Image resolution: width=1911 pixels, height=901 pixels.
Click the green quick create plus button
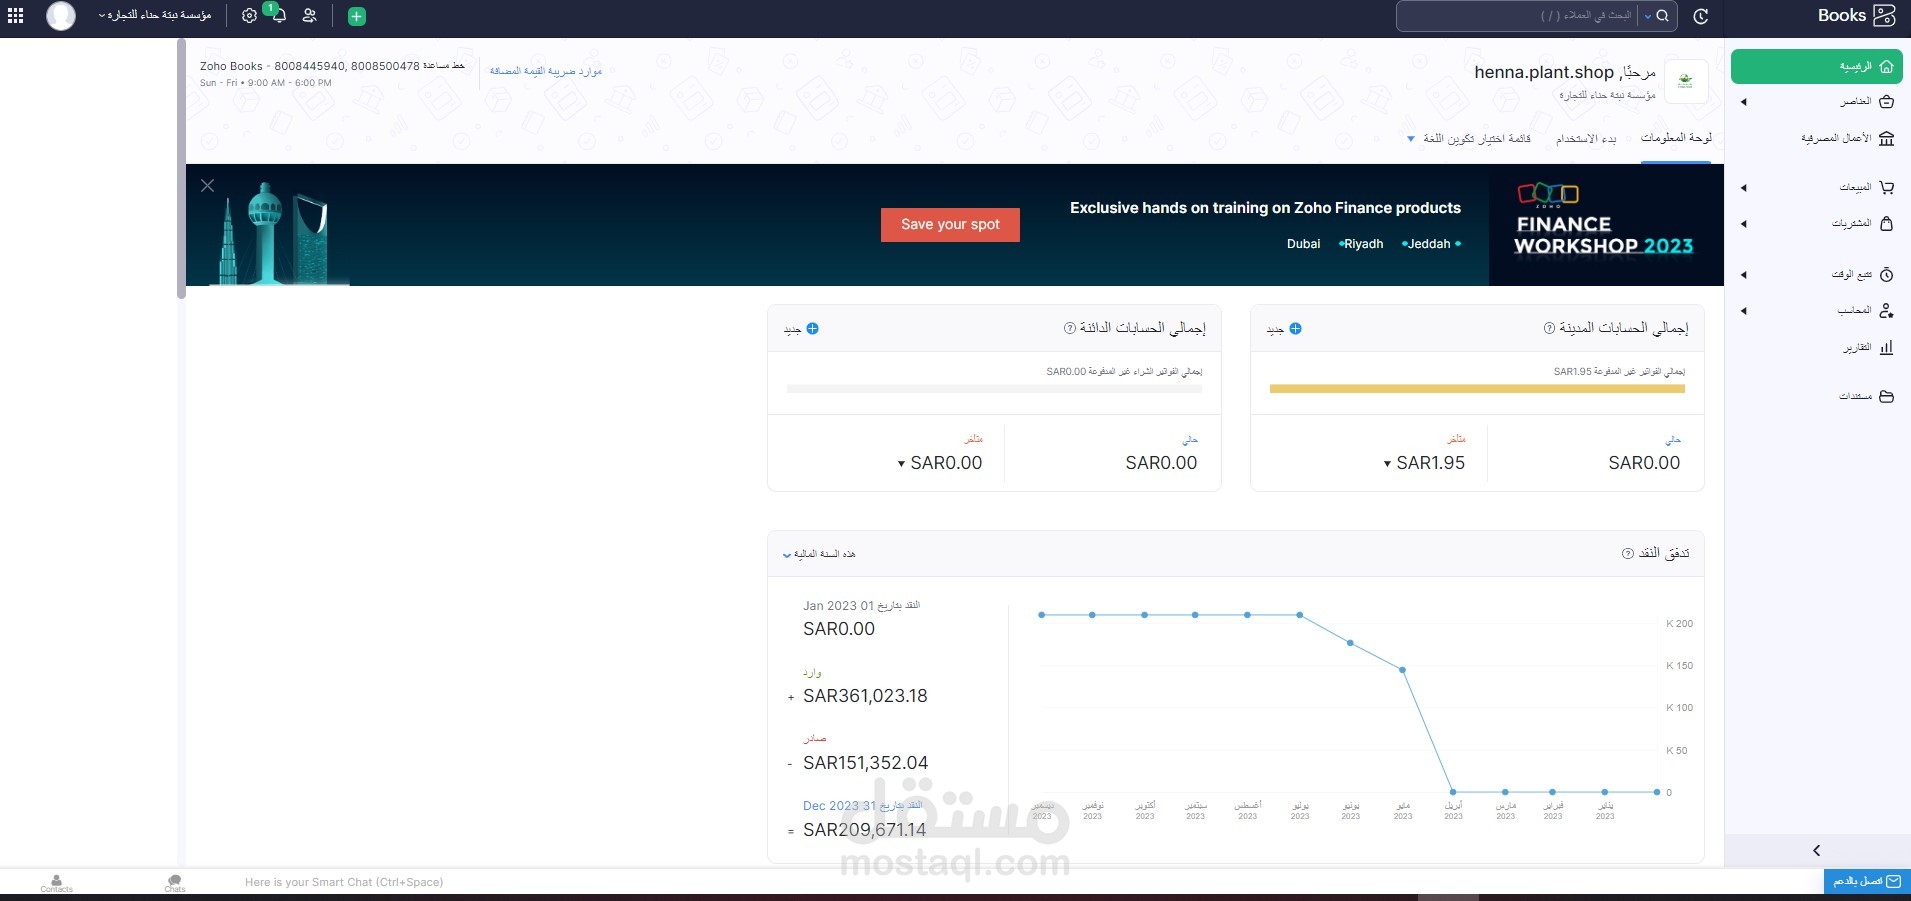(x=356, y=16)
